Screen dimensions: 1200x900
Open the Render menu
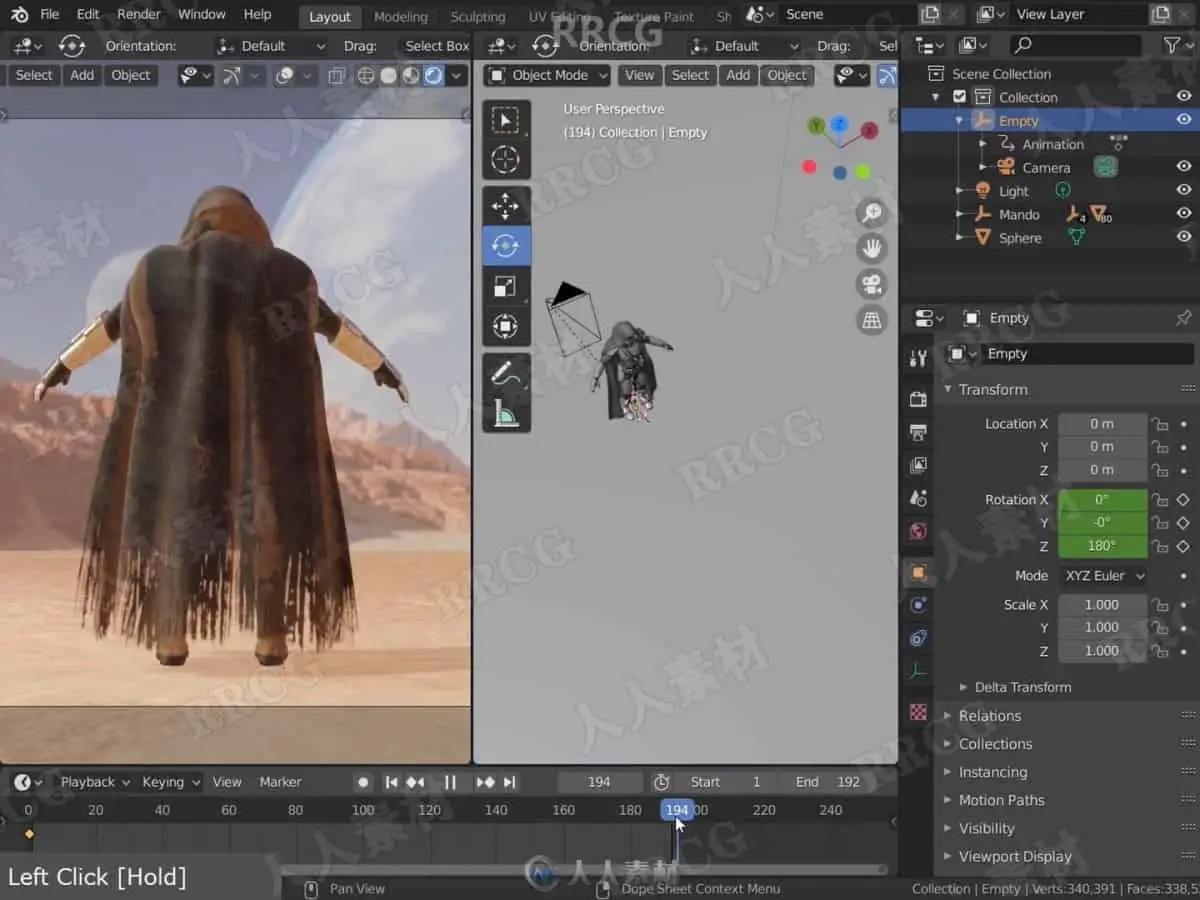pos(139,14)
